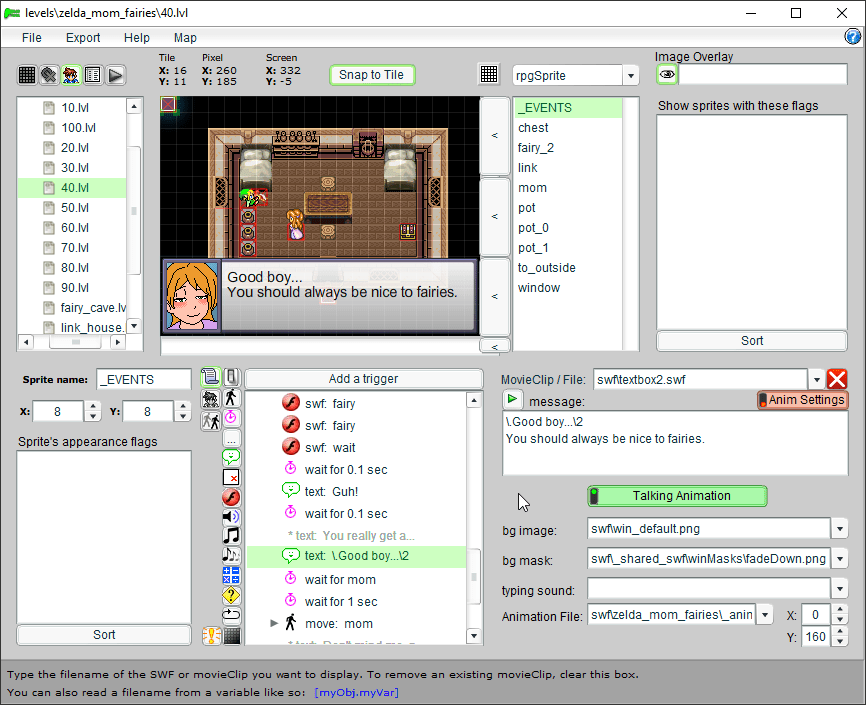
Task: Click the pink stopwatch wait trigger icon
Action: pos(231,417)
